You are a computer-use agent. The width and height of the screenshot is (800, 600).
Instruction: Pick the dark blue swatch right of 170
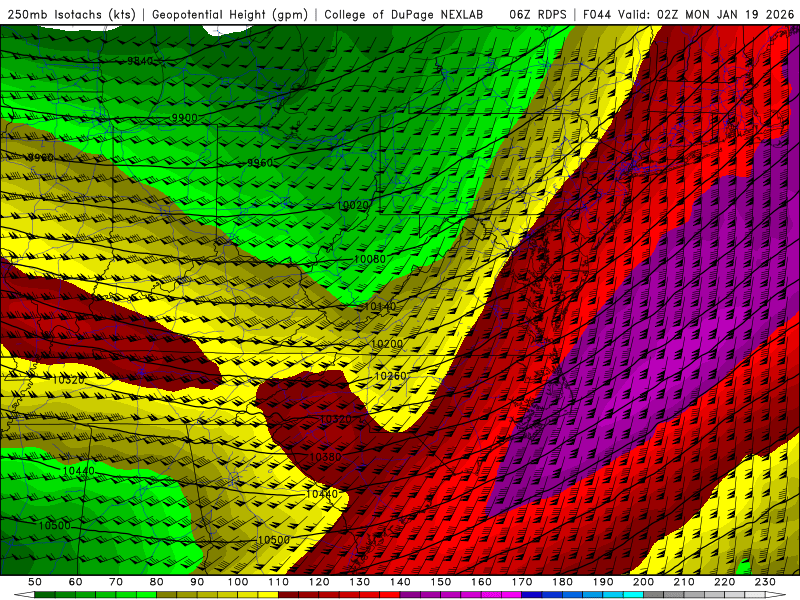click(532, 595)
